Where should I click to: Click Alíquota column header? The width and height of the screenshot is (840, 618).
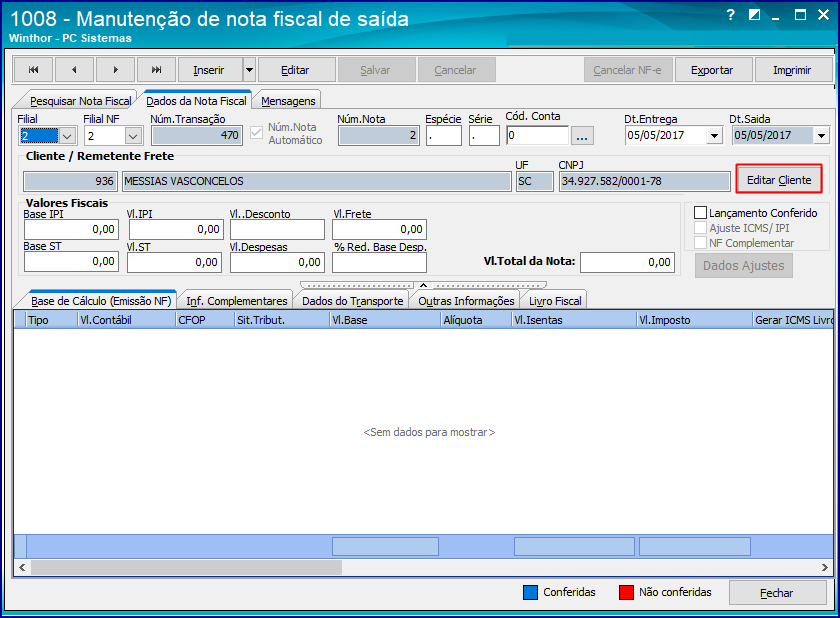click(x=477, y=320)
